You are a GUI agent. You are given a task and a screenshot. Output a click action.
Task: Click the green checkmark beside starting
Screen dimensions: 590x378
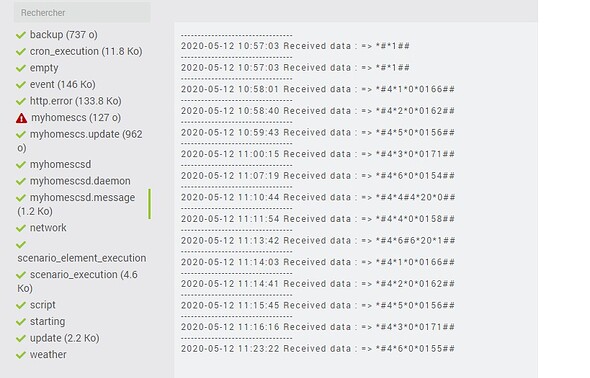[21, 322]
